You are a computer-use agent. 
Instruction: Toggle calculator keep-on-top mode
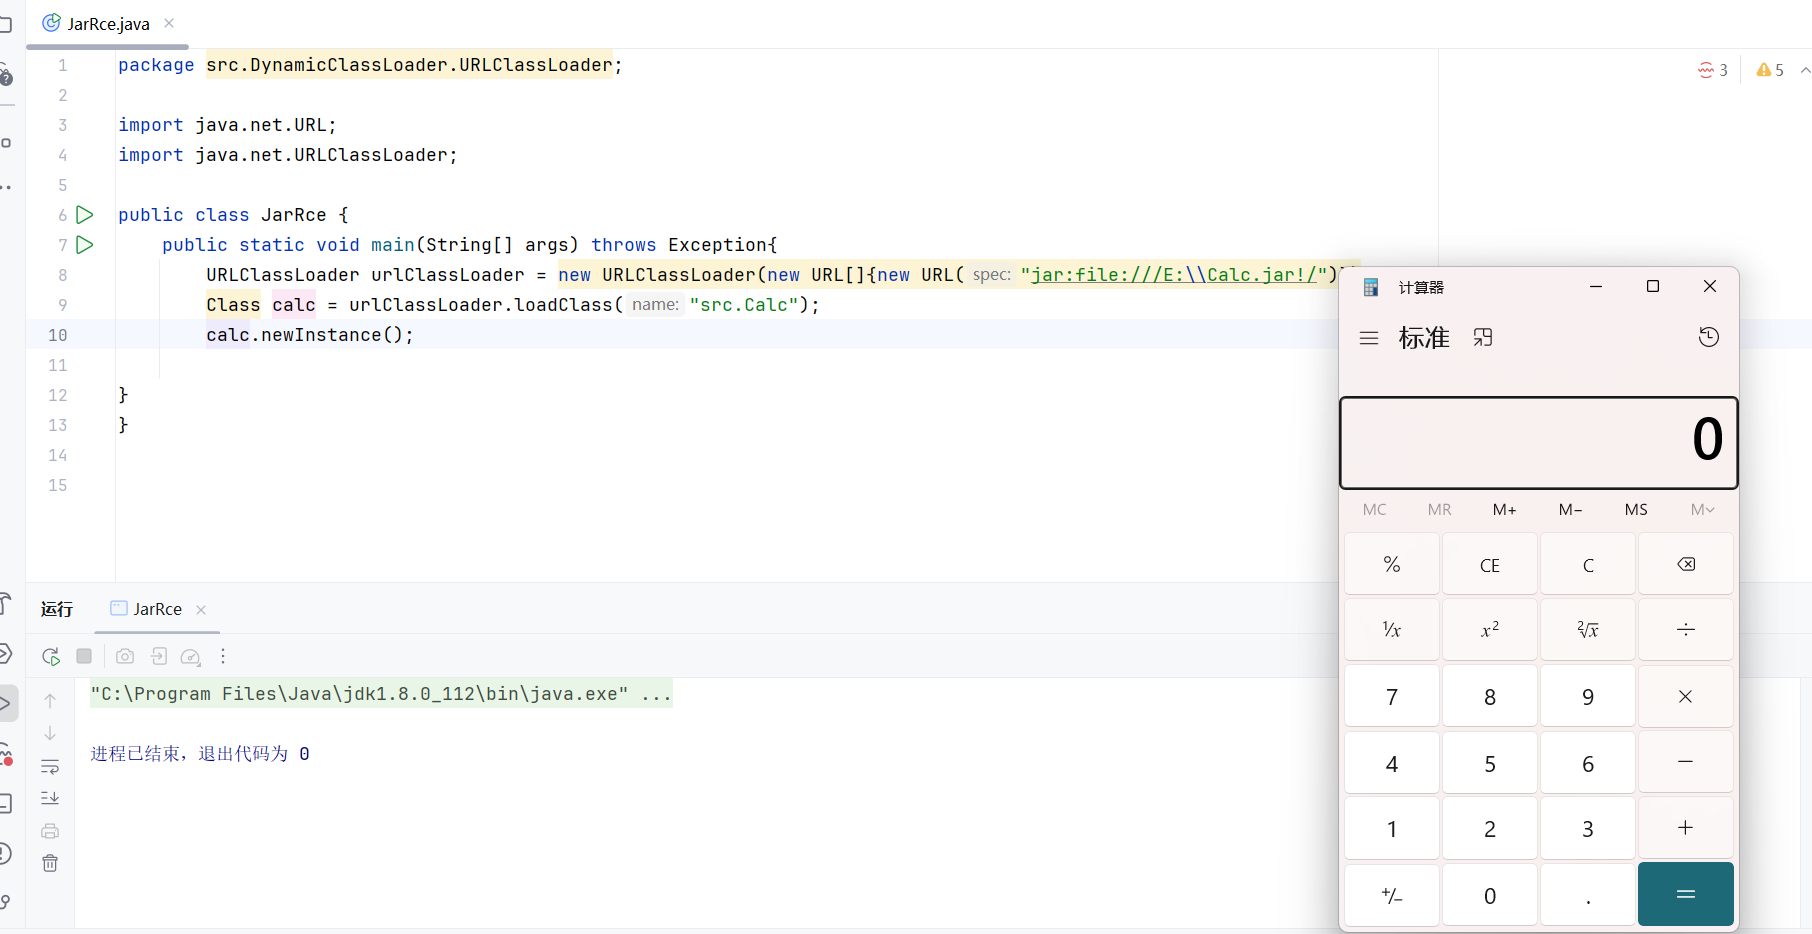(1483, 338)
